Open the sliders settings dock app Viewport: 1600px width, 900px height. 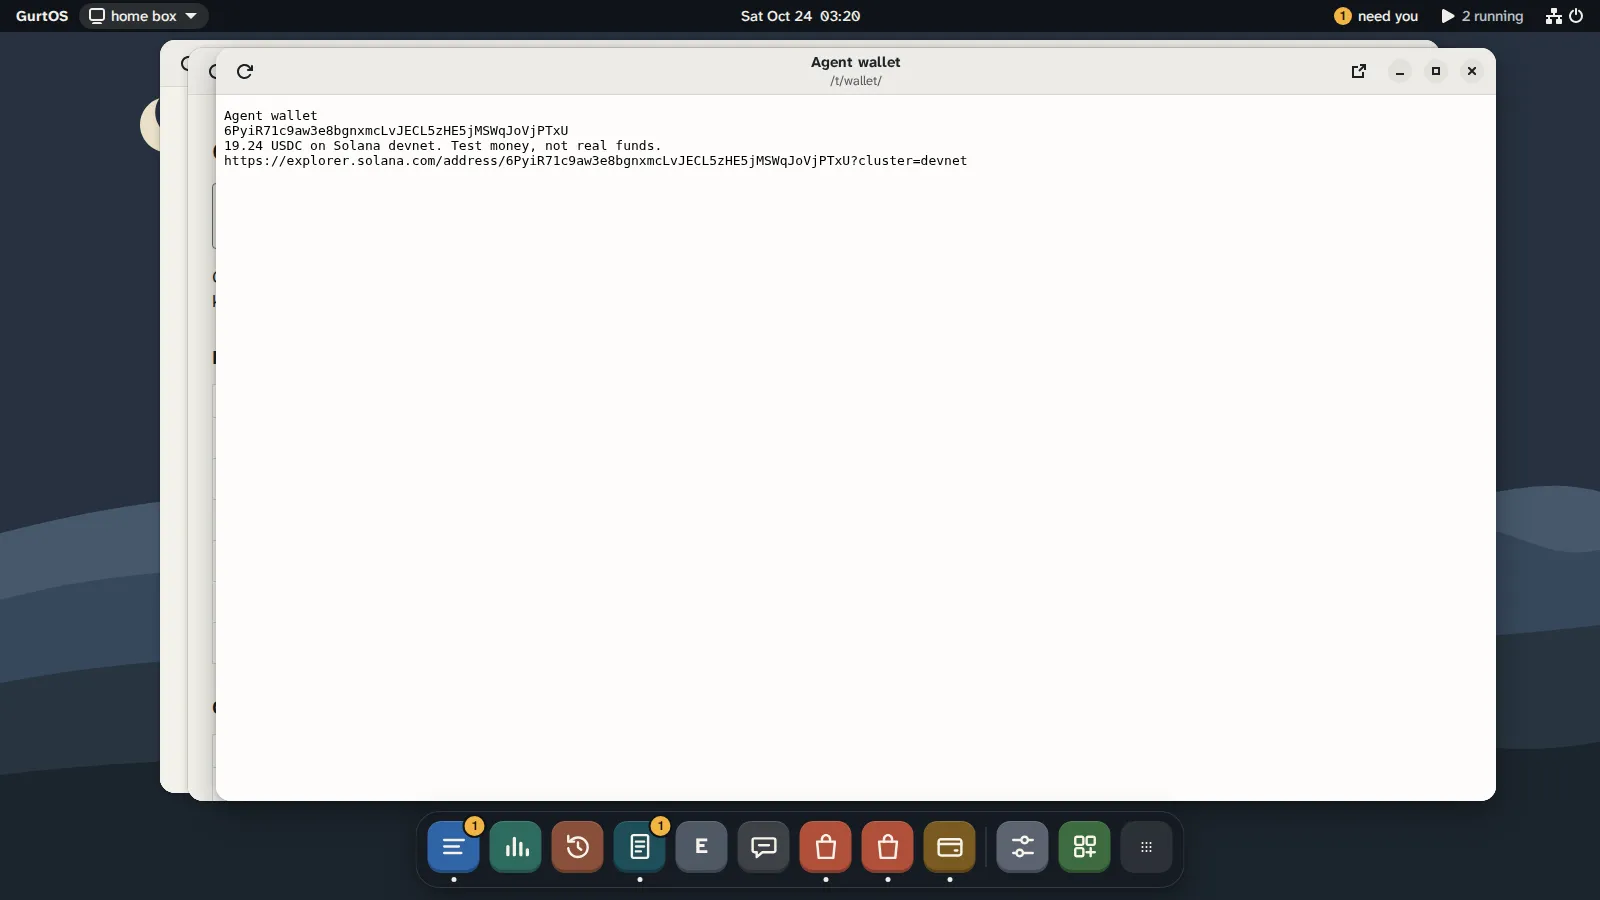coord(1023,847)
